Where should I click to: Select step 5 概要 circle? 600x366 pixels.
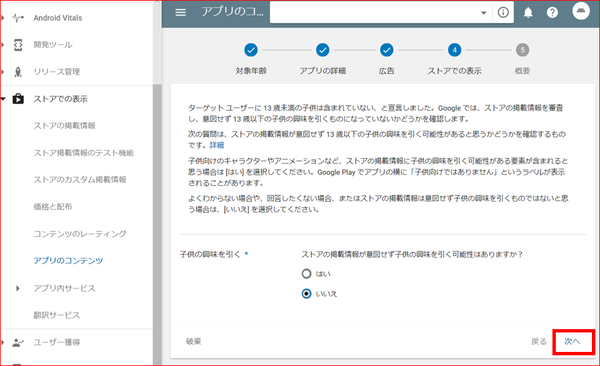pyautogui.click(x=522, y=50)
